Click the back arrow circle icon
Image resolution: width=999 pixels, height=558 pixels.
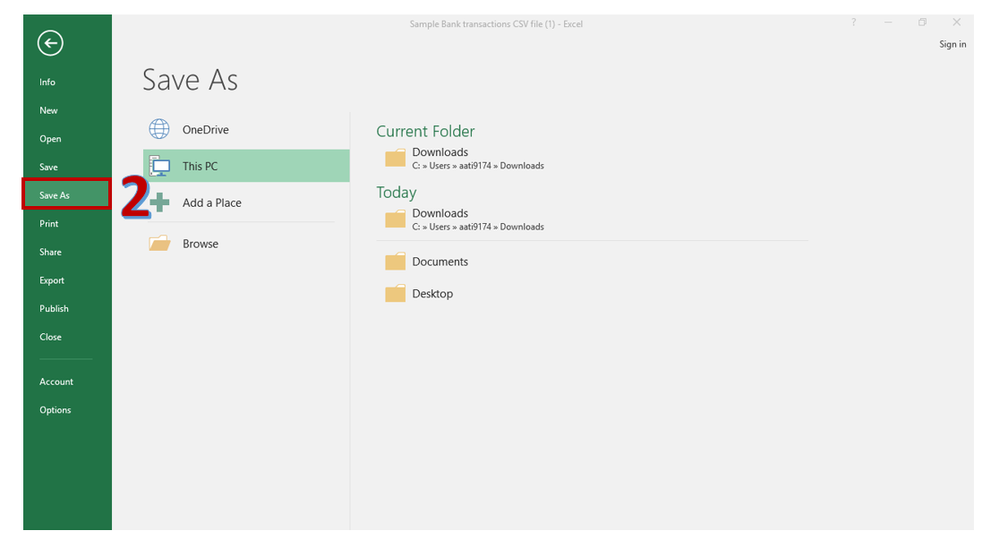50,43
